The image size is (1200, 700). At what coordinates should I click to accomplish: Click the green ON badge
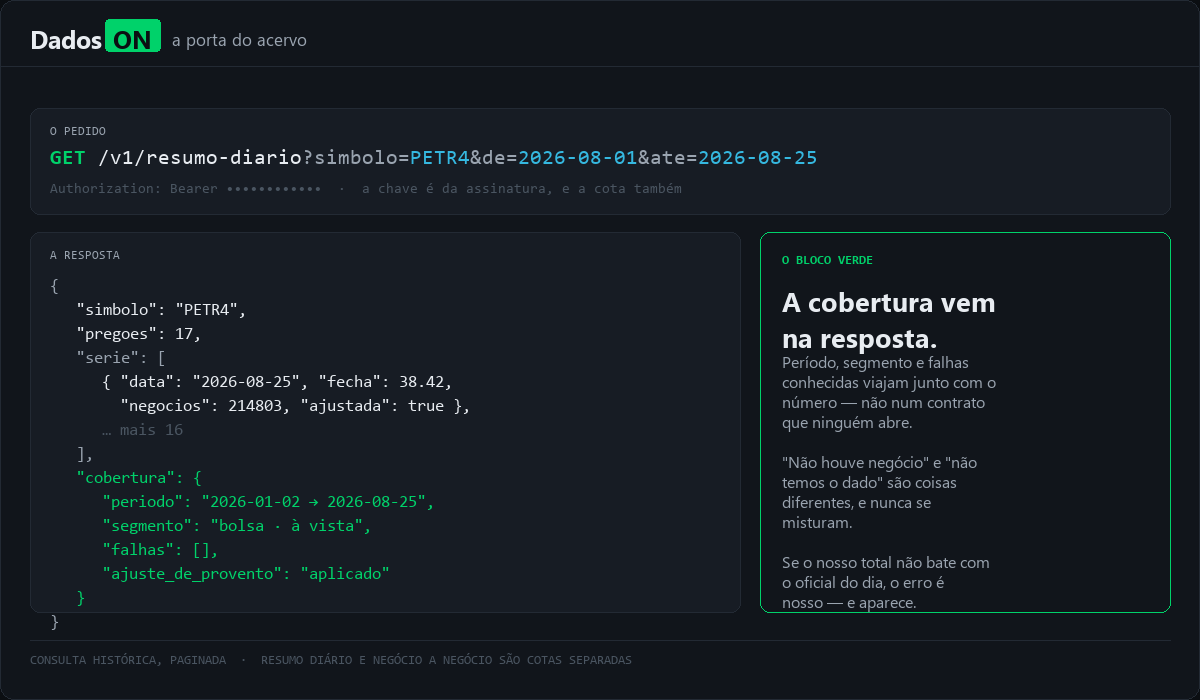133,36
